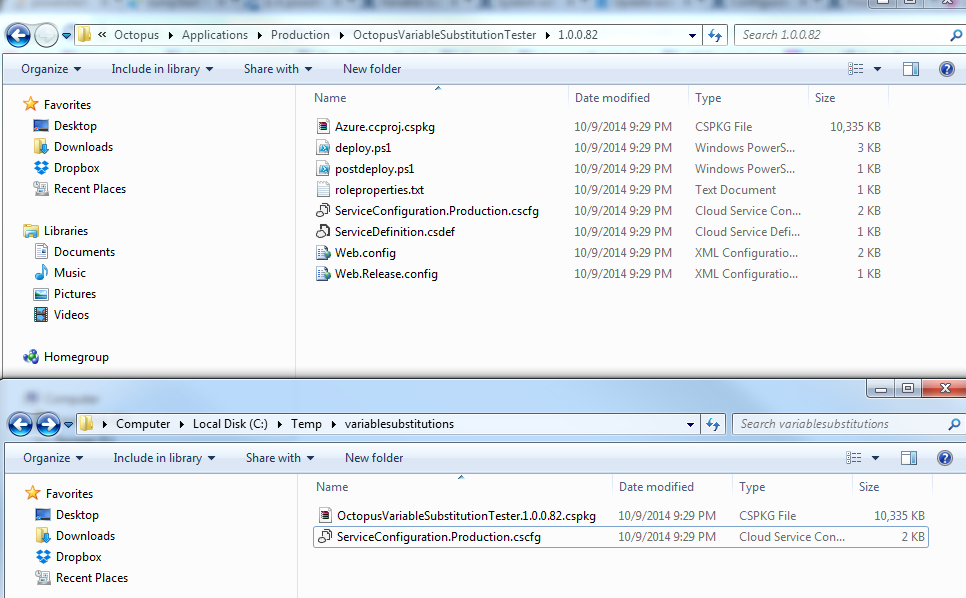Select the Web.Release.config file icon
This screenshot has width=966, height=598.
pyautogui.click(x=323, y=273)
